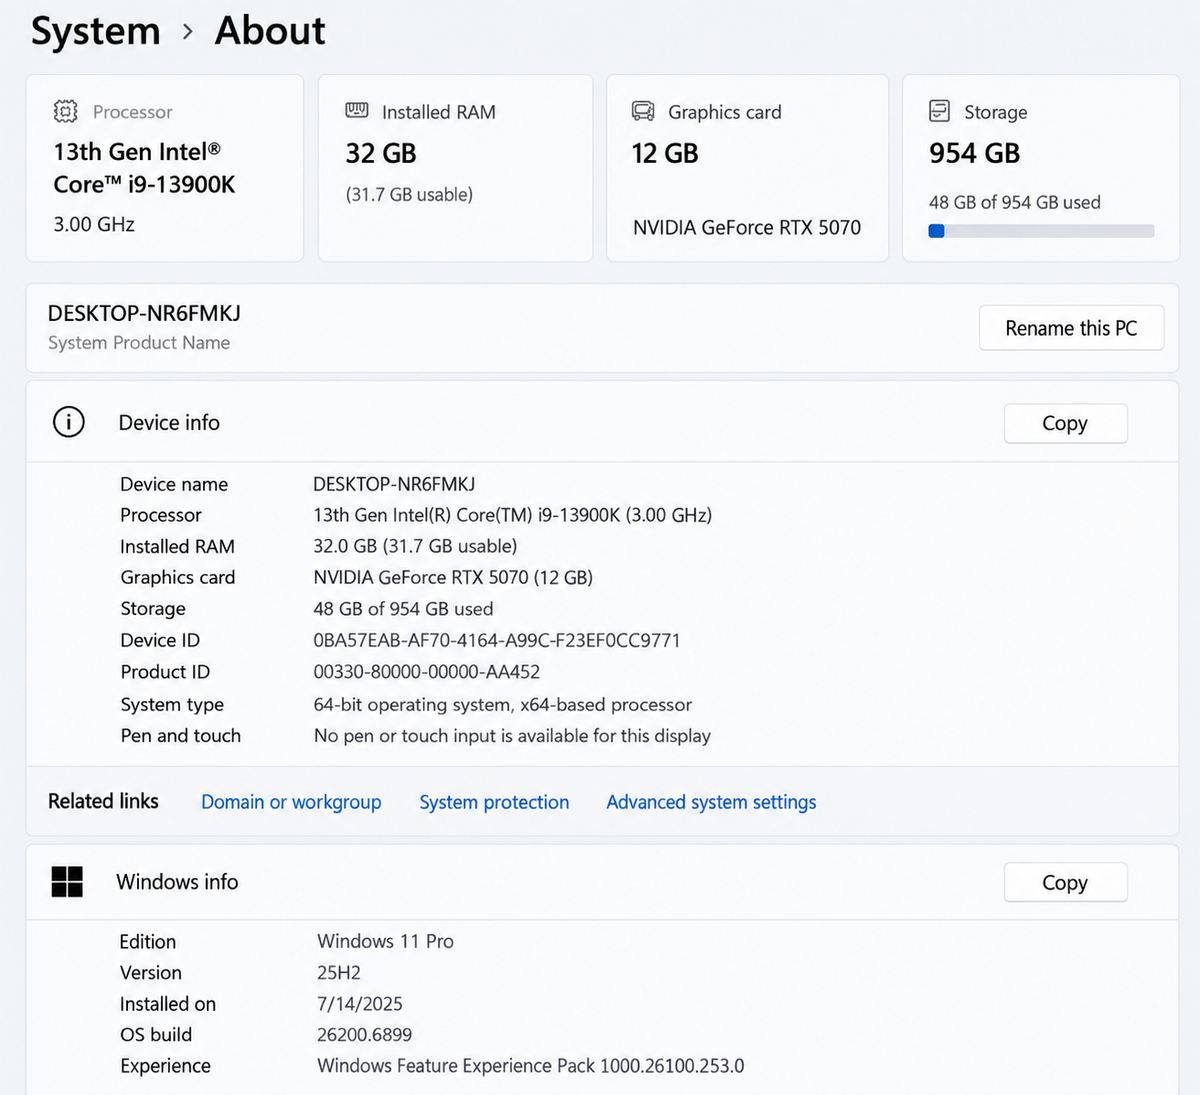The height and width of the screenshot is (1095, 1200).
Task: Click the breadcrumb chevron after System
Action: pos(188,33)
